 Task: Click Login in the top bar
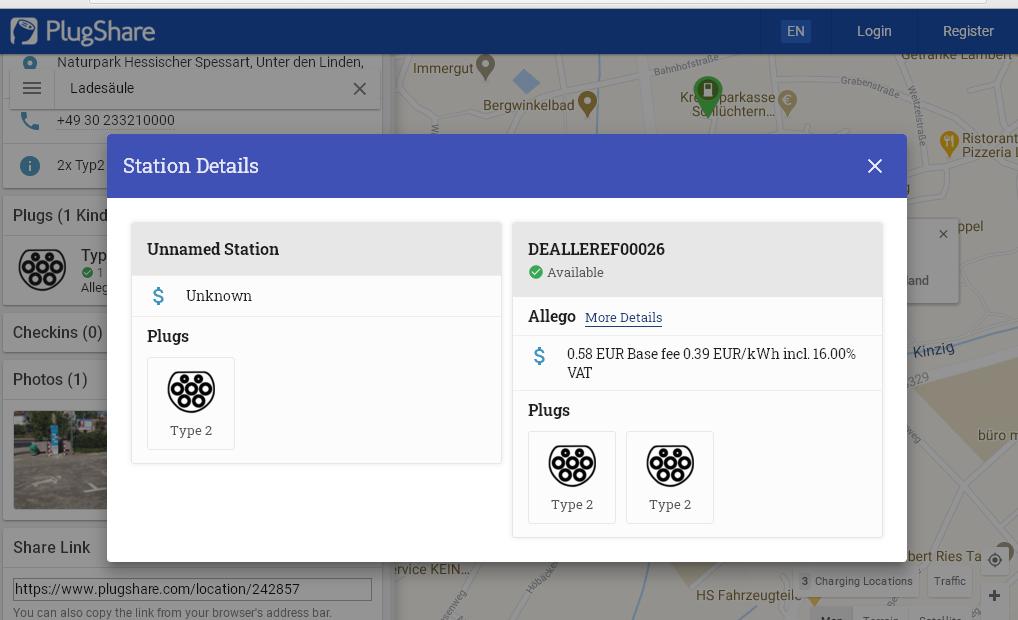873,31
